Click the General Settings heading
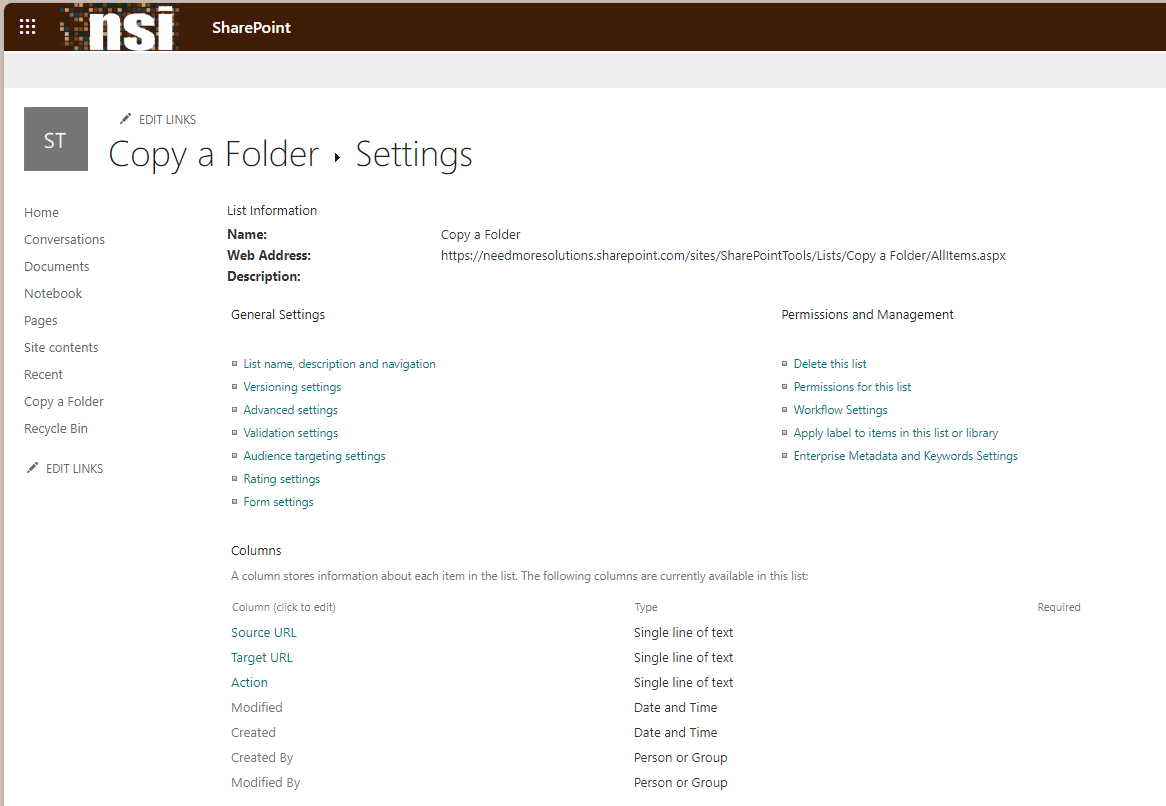1166x806 pixels. pos(277,315)
